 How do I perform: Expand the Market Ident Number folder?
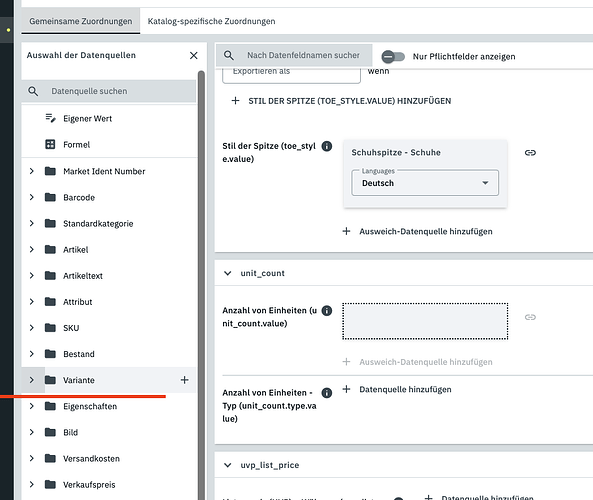pos(32,171)
